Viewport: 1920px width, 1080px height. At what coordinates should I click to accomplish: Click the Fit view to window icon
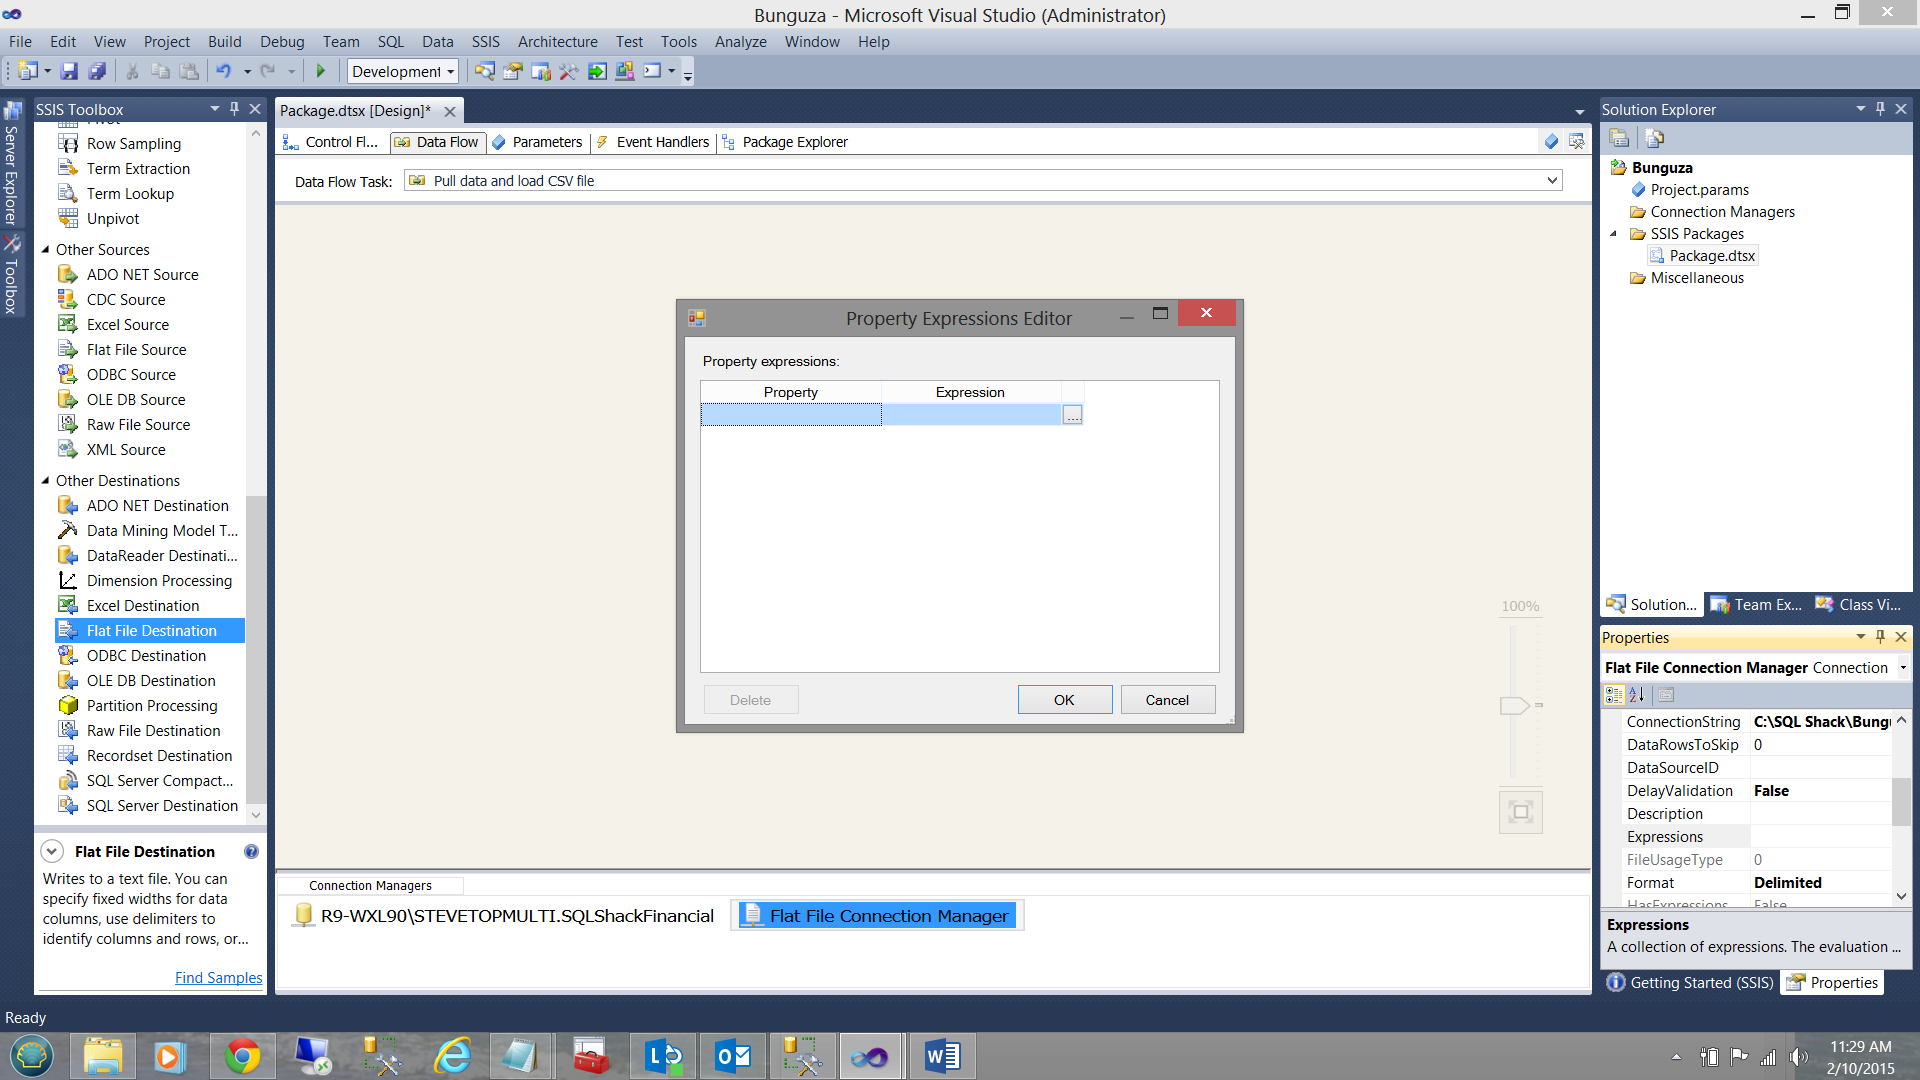pyautogui.click(x=1520, y=811)
